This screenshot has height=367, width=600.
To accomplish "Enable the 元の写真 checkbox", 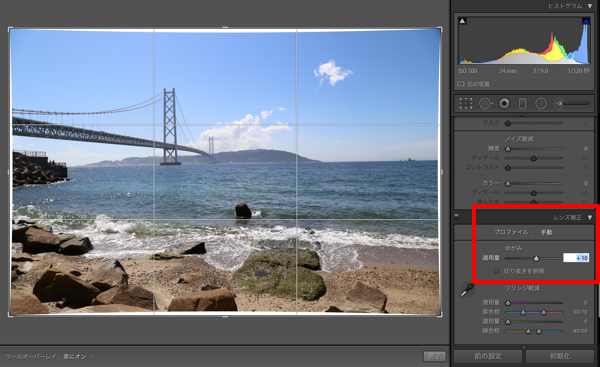I will coord(461,84).
